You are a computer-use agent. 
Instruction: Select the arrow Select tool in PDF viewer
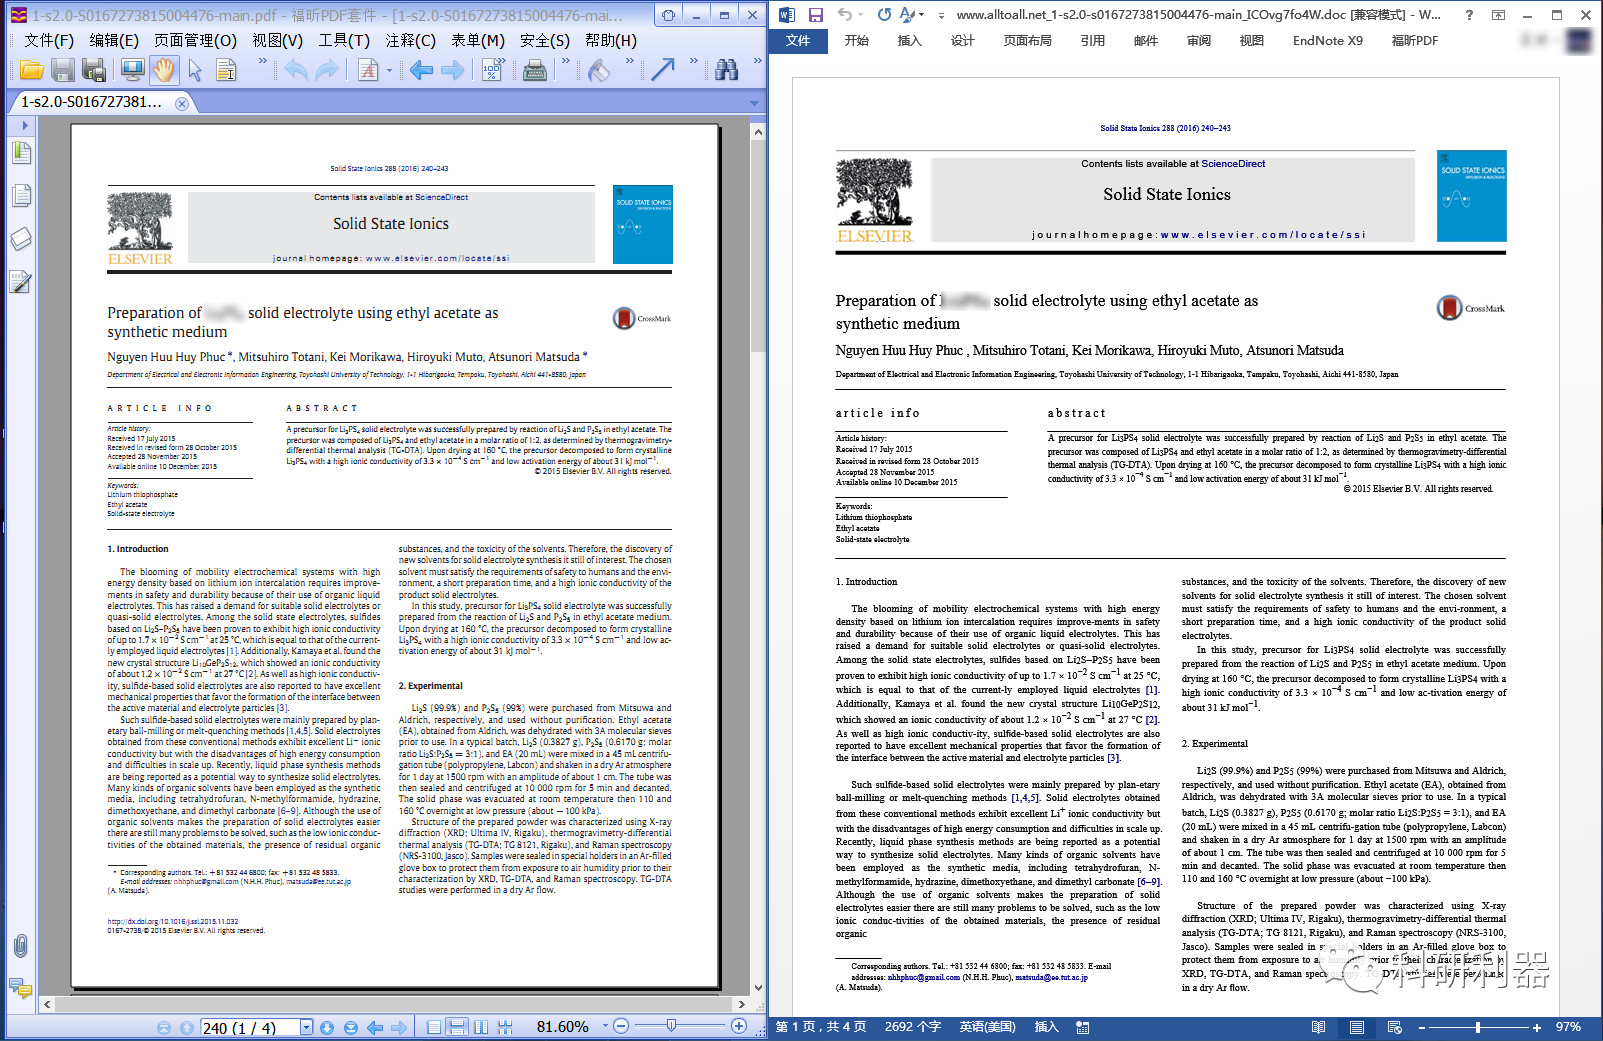[195, 70]
